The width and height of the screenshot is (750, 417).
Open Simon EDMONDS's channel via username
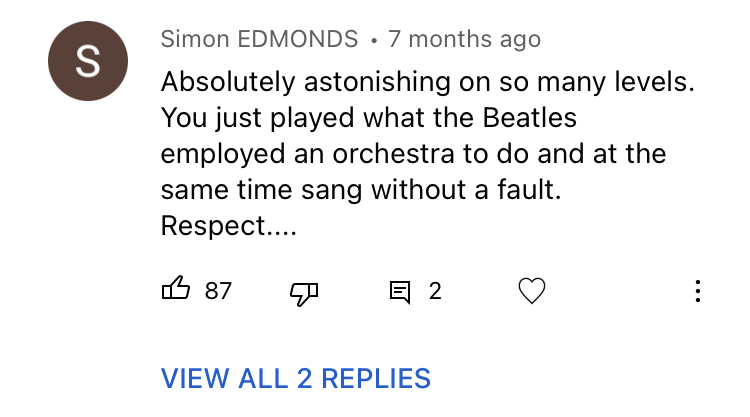(x=259, y=40)
